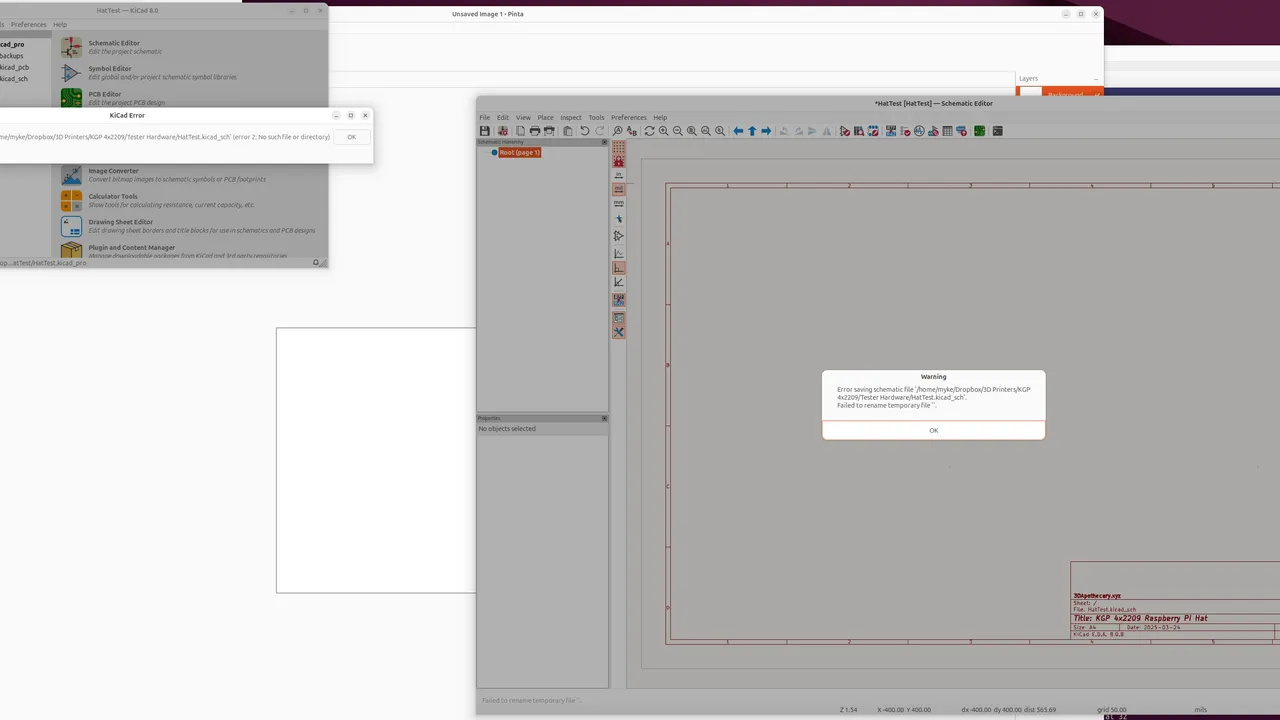Toggle the hierarchy navigator panel button

click(619, 318)
